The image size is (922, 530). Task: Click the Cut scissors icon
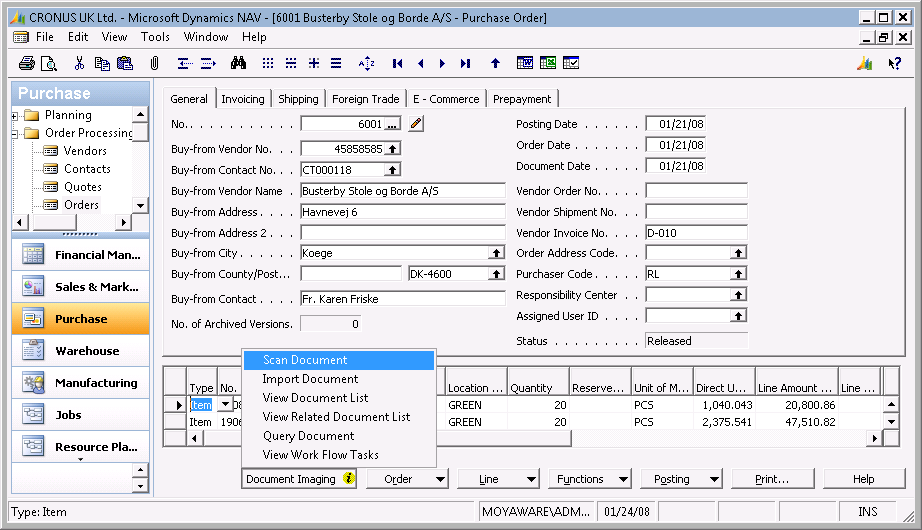(79, 64)
